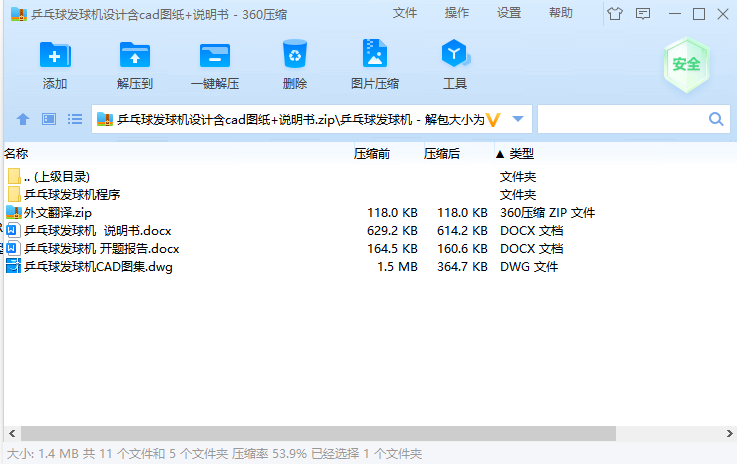Screen dimensions: 737x464
Task: Switch to the icon view mode button
Action: coord(49,119)
